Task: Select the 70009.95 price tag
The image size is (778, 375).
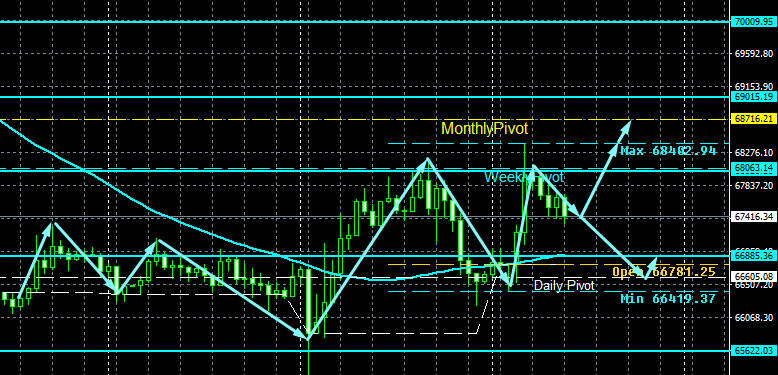Action: click(x=754, y=21)
